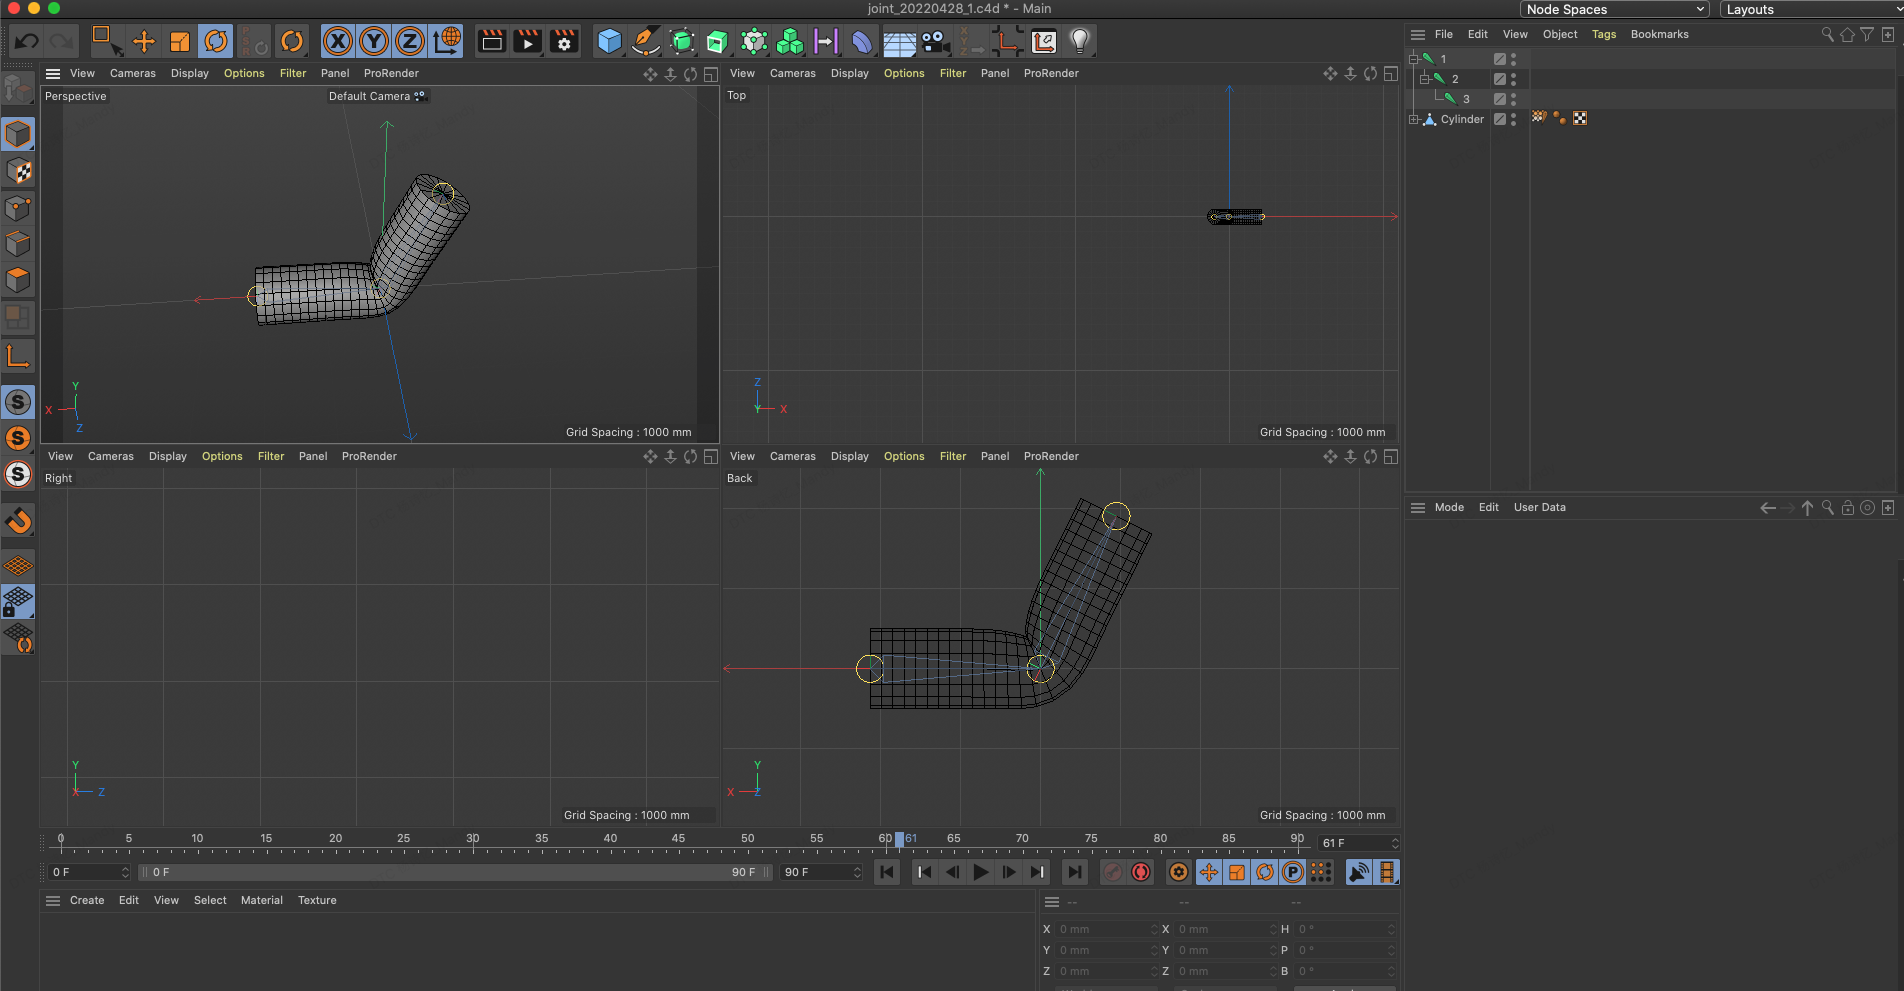Select the Cube primitive icon
Image resolution: width=1904 pixels, height=991 pixels.
[608, 41]
